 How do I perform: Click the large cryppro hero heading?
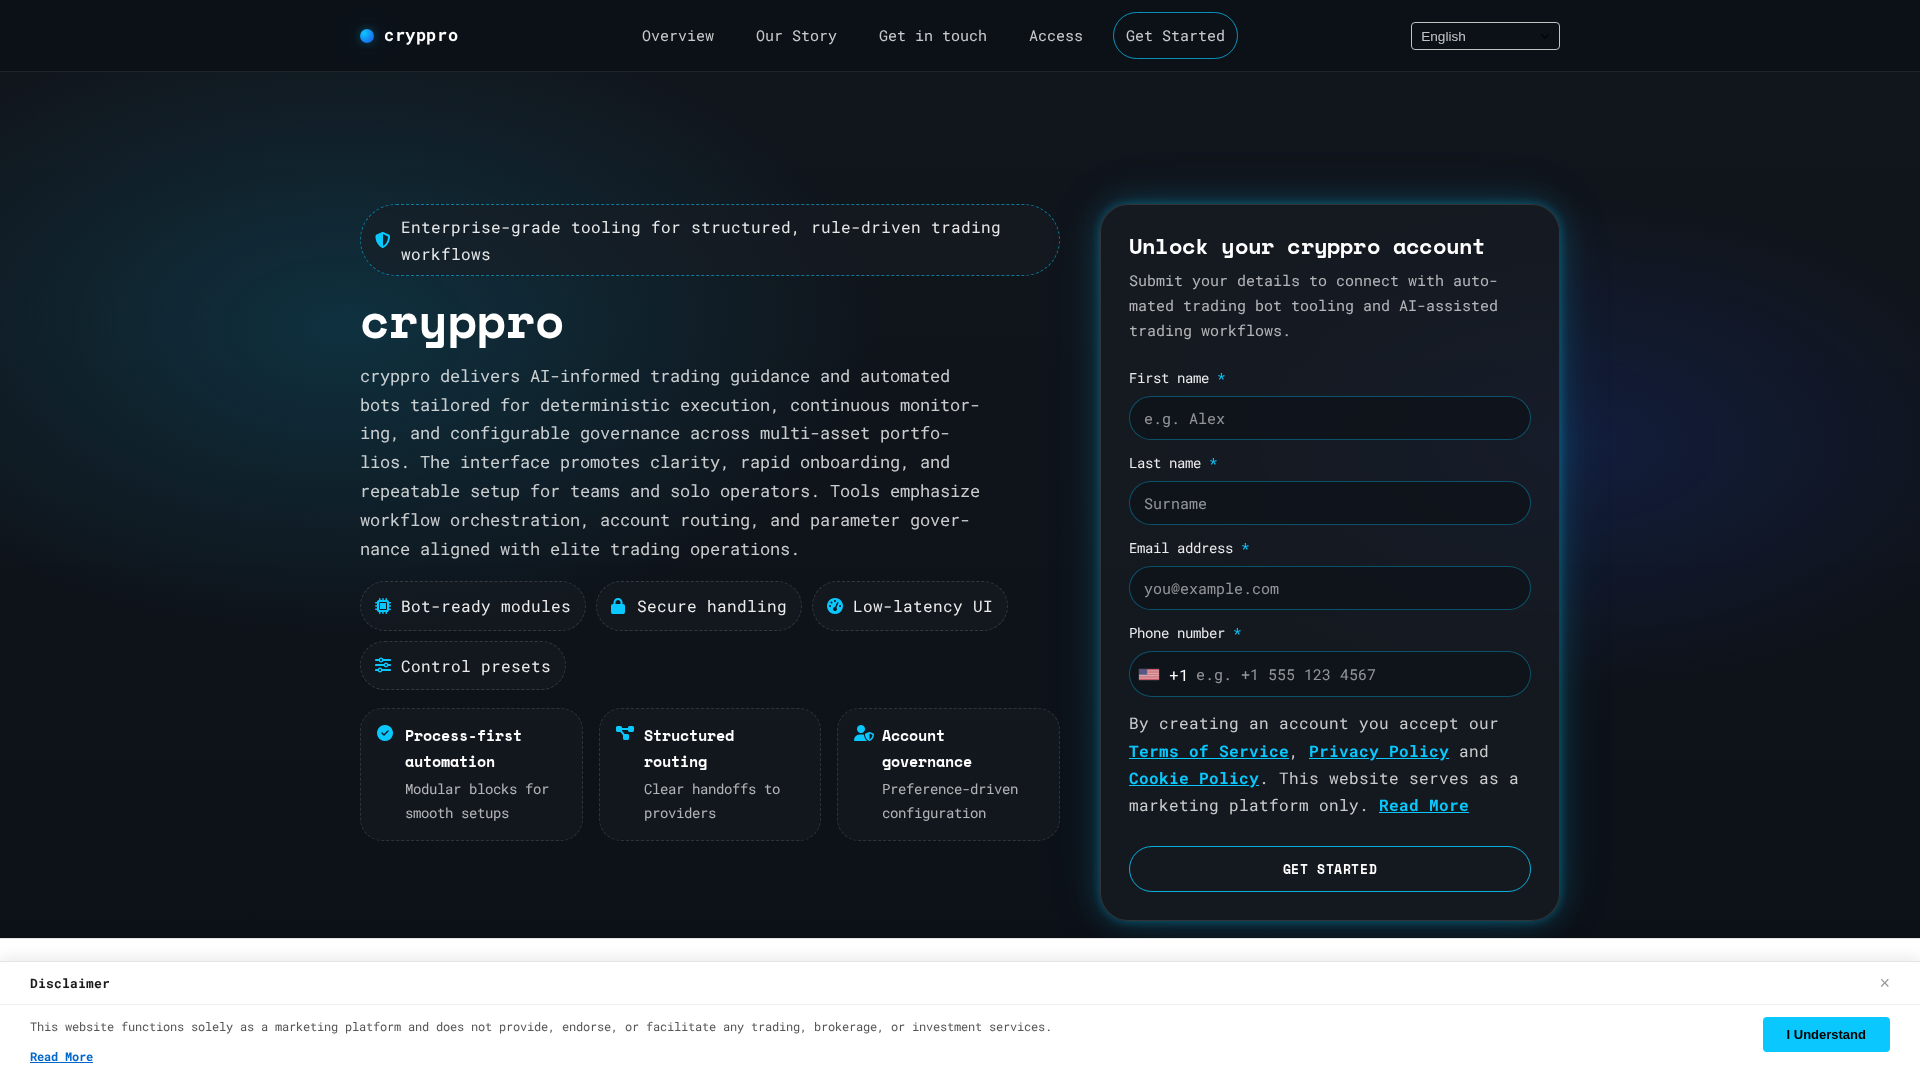[462, 323]
